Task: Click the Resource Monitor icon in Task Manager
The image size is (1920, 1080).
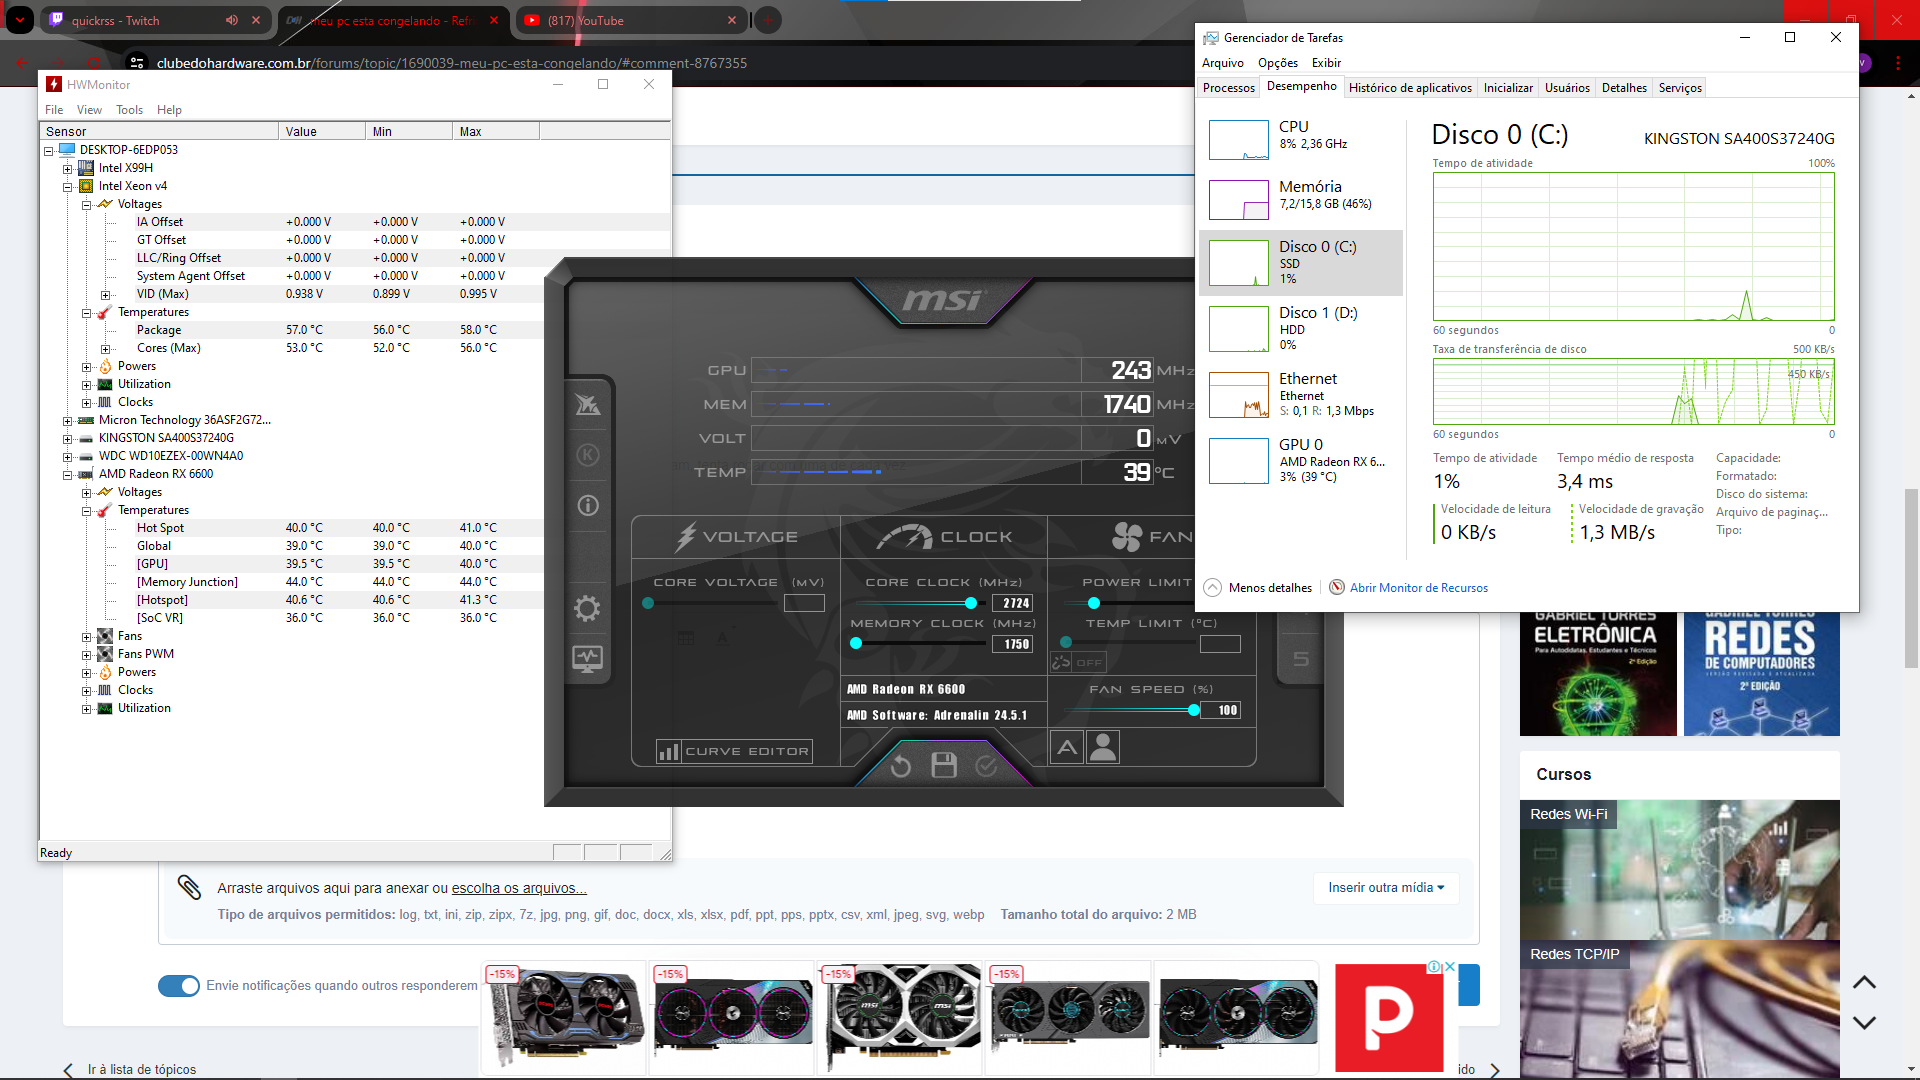Action: [1336, 587]
